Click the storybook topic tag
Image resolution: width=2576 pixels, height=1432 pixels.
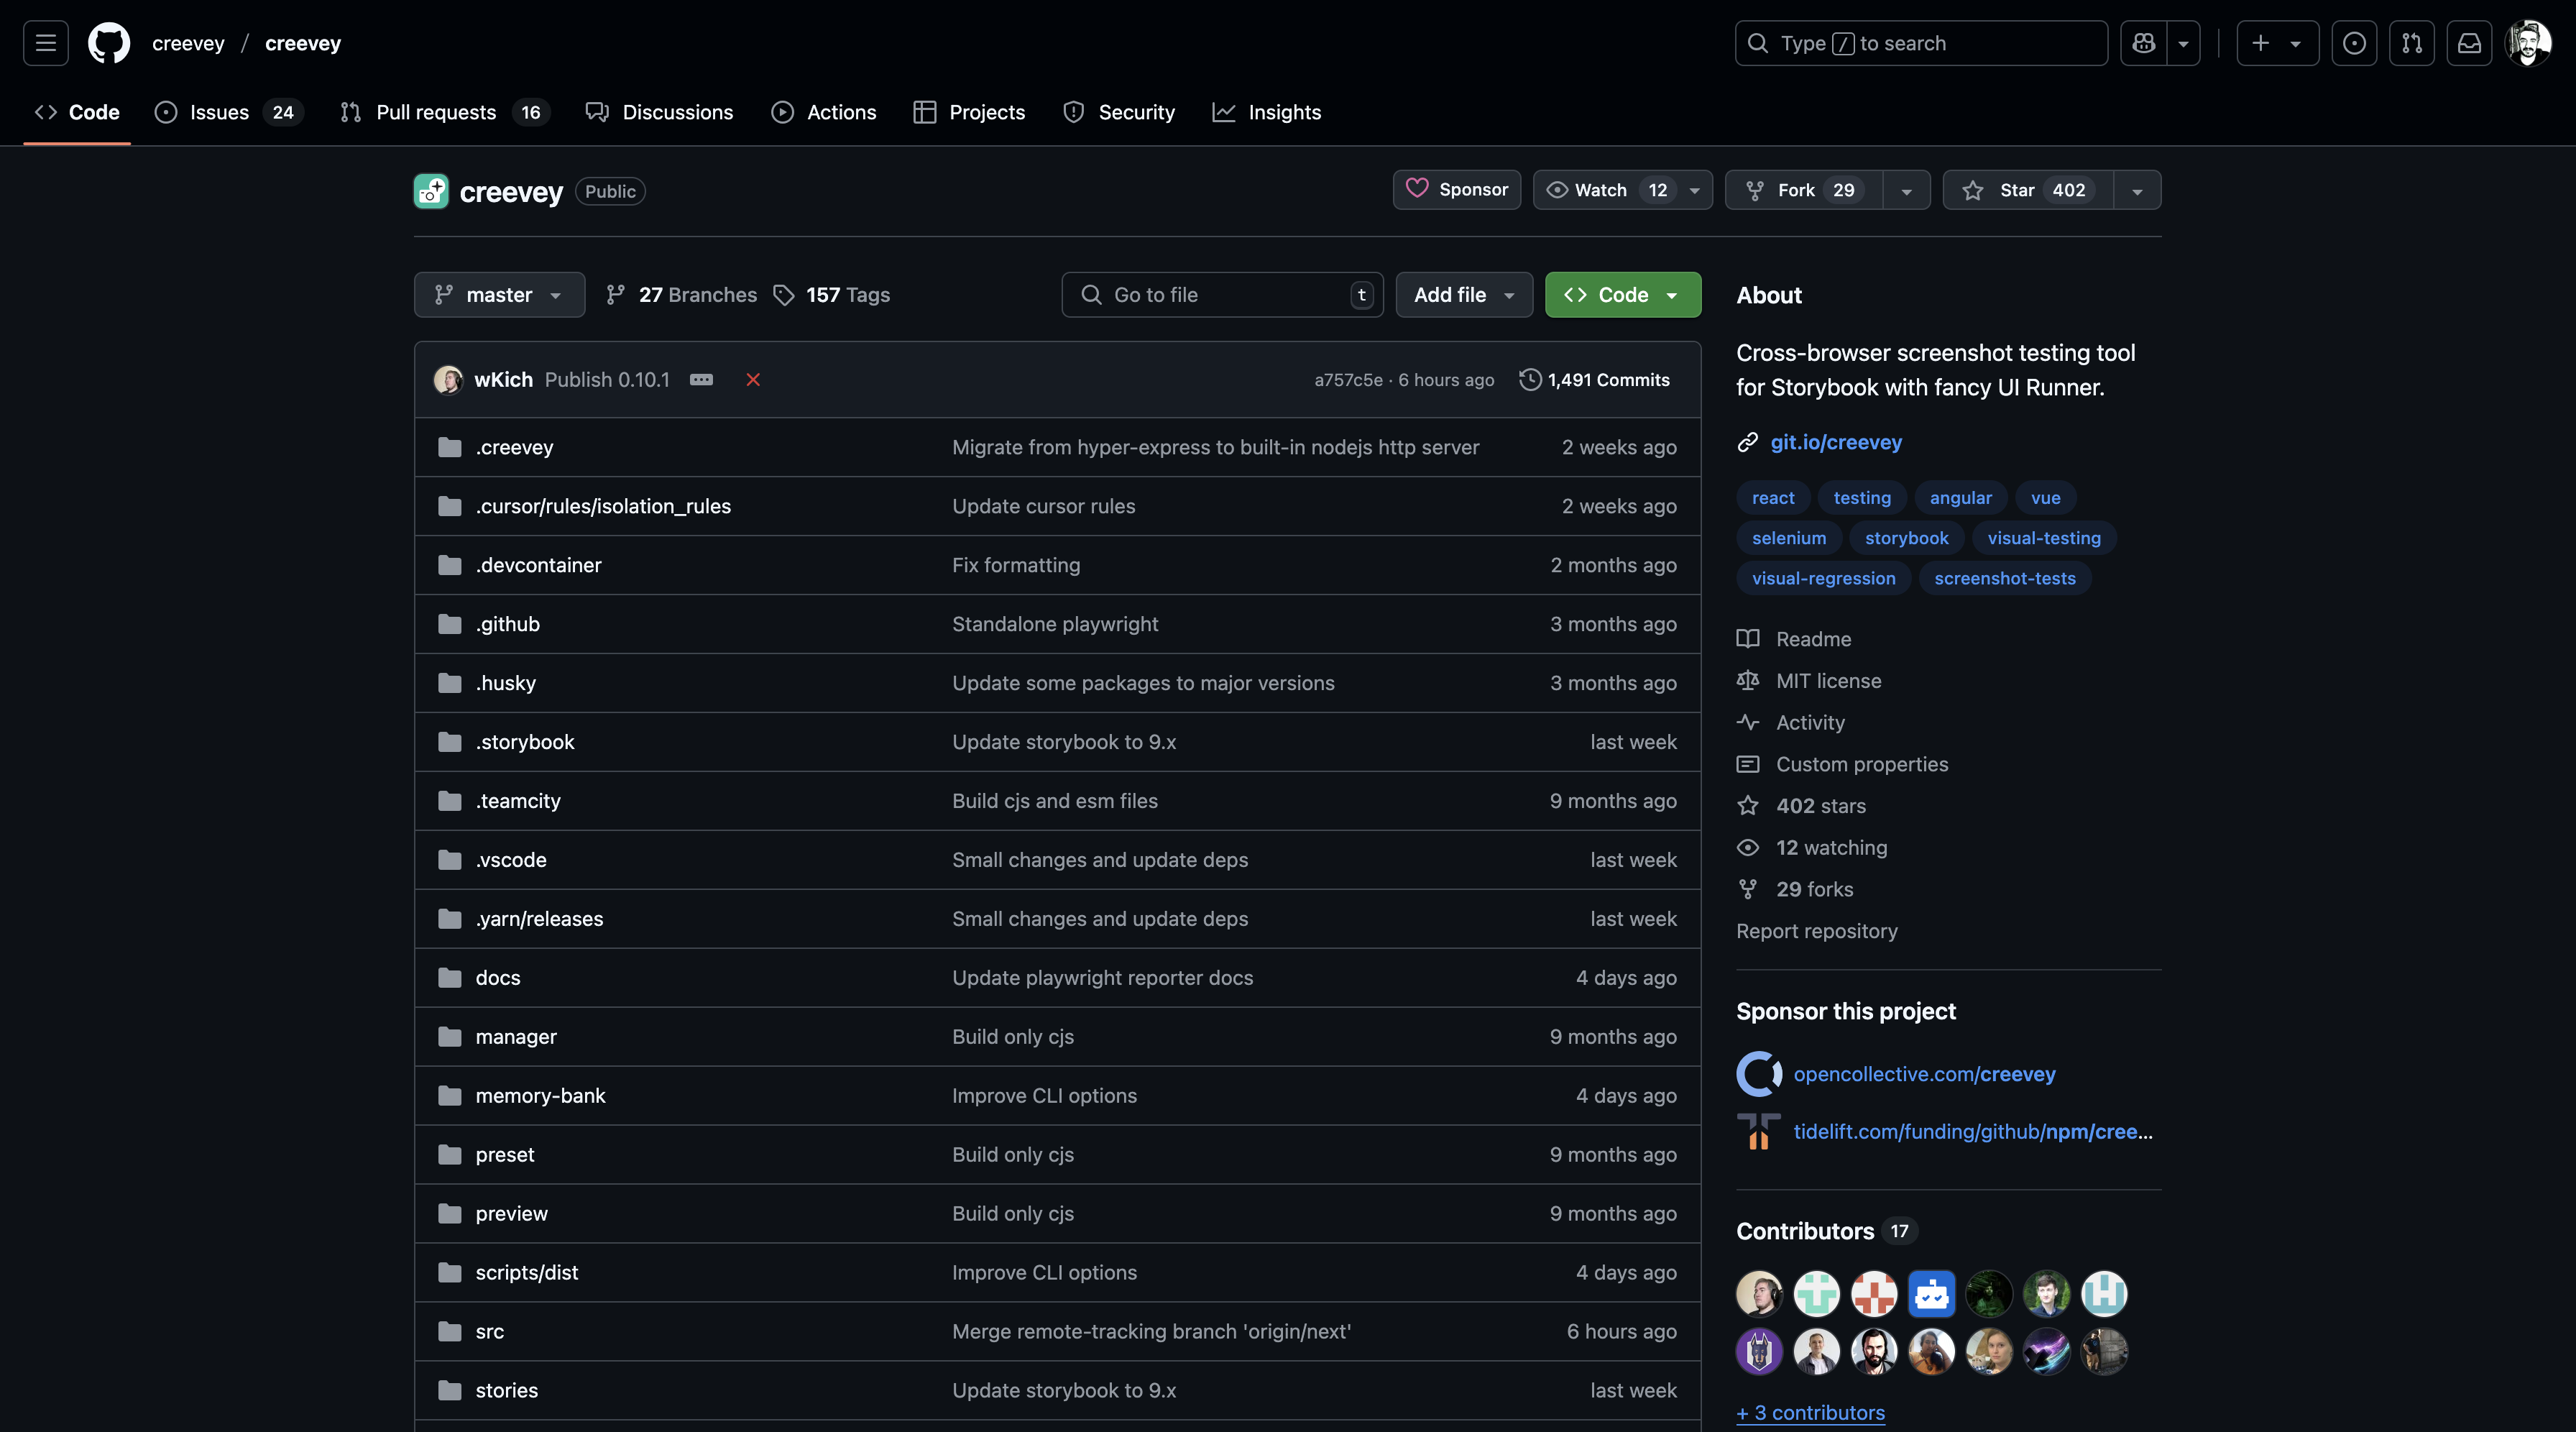pyautogui.click(x=1906, y=538)
